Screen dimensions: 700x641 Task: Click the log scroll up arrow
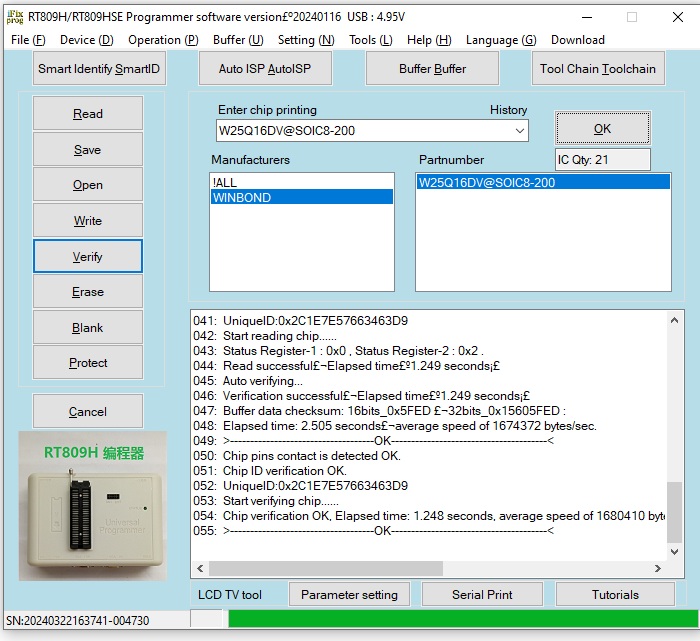point(674,320)
